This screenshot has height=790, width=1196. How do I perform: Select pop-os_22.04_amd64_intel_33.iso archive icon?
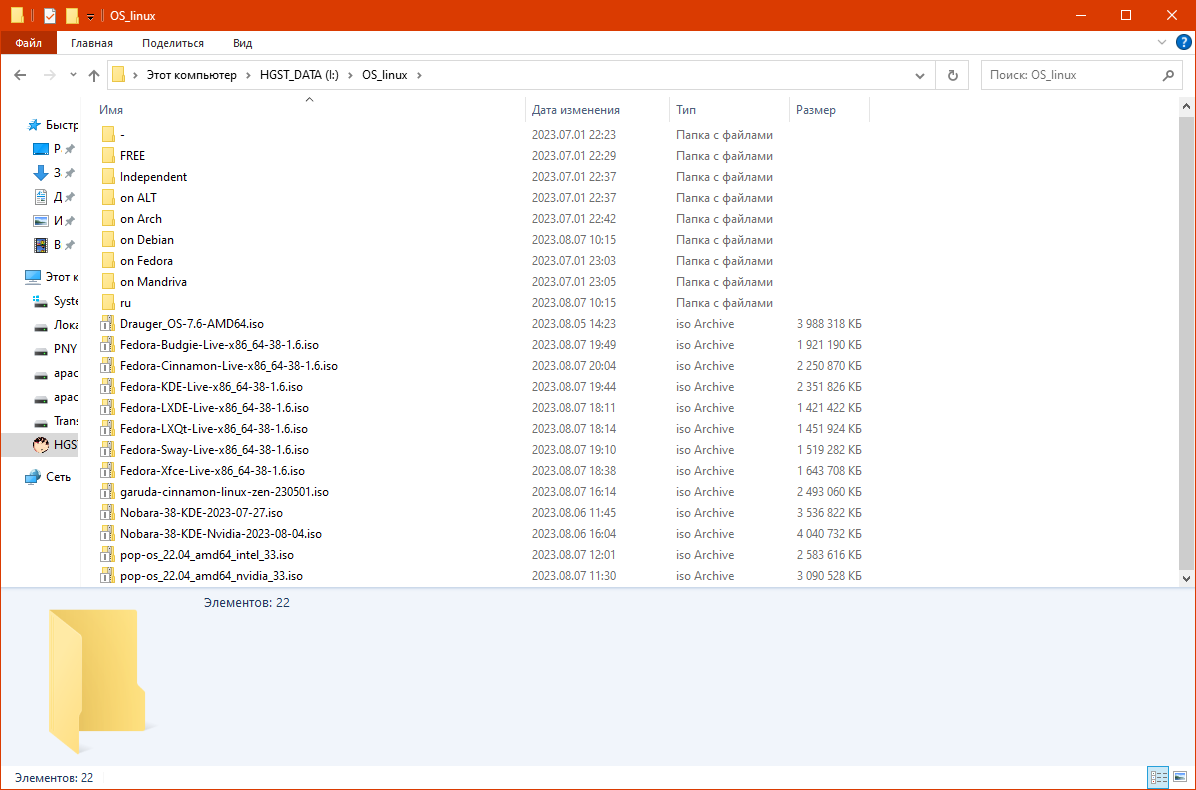click(108, 555)
